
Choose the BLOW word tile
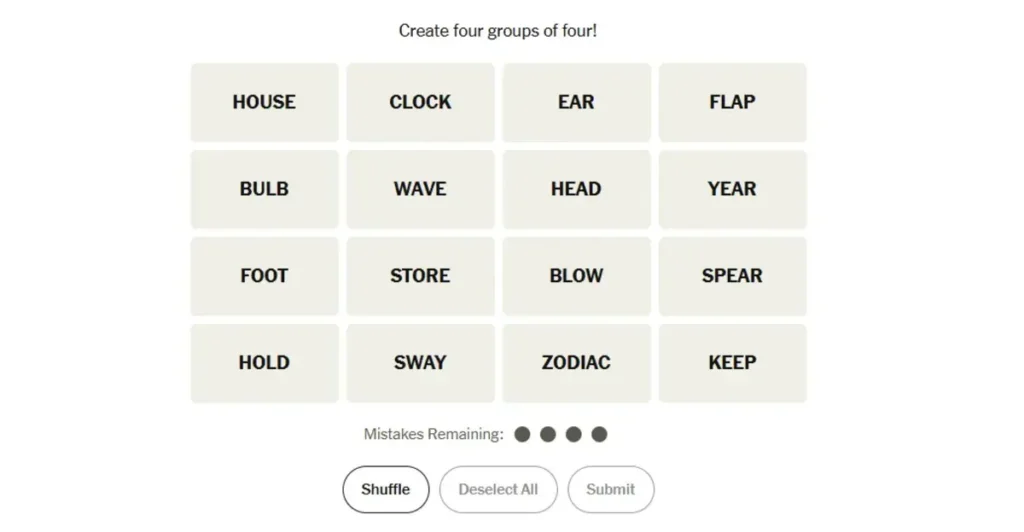tap(576, 276)
